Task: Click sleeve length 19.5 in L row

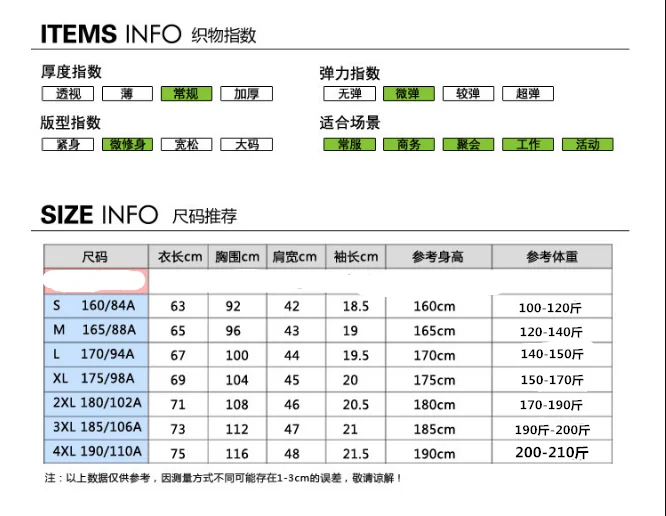Action: (x=356, y=355)
